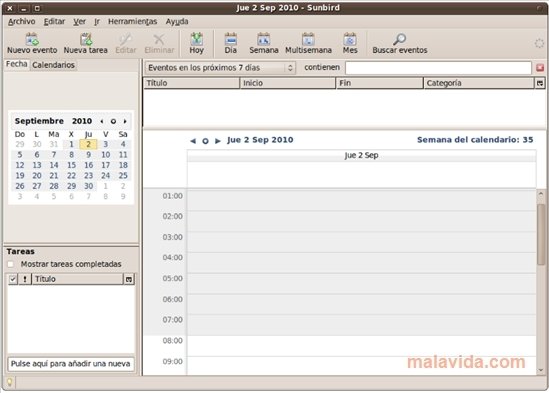The image size is (549, 393).
Task: Click the 05:00 time slot label
Action: coord(172,278)
